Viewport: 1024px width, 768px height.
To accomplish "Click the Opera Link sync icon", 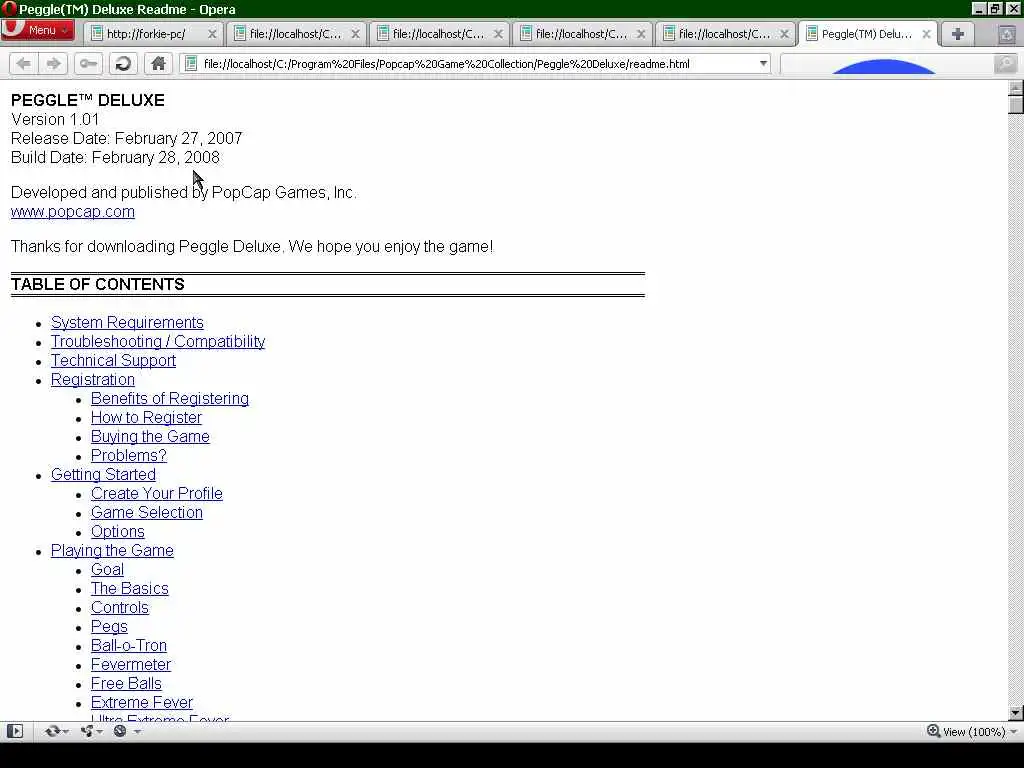I will (52, 731).
